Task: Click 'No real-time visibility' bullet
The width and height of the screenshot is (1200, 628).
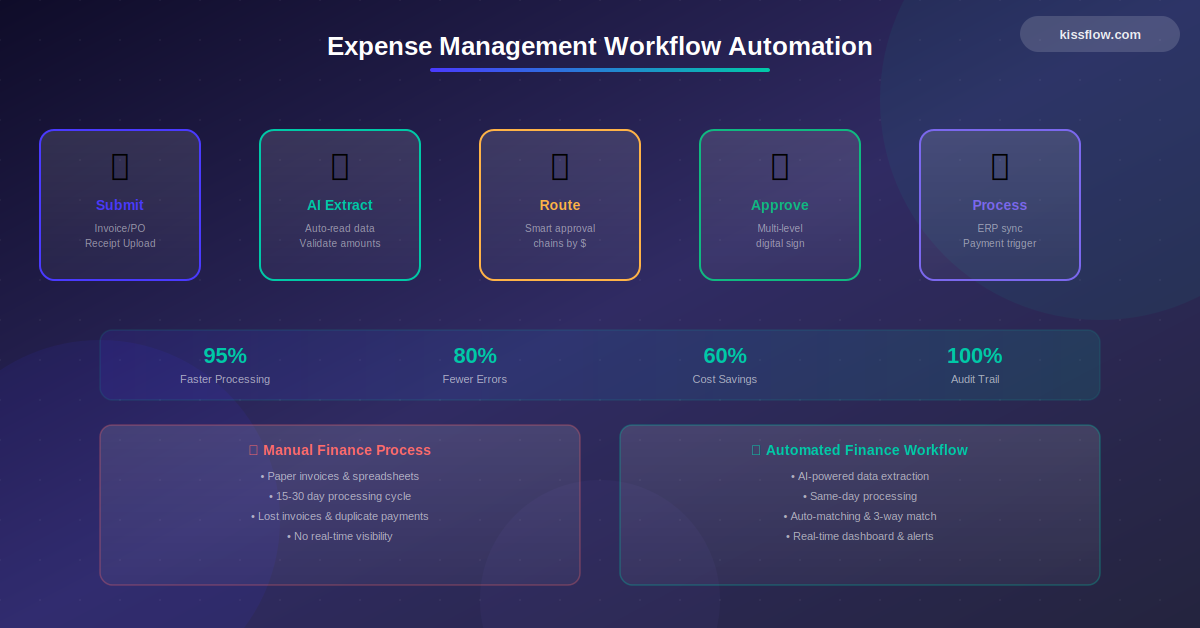Action: [x=340, y=536]
